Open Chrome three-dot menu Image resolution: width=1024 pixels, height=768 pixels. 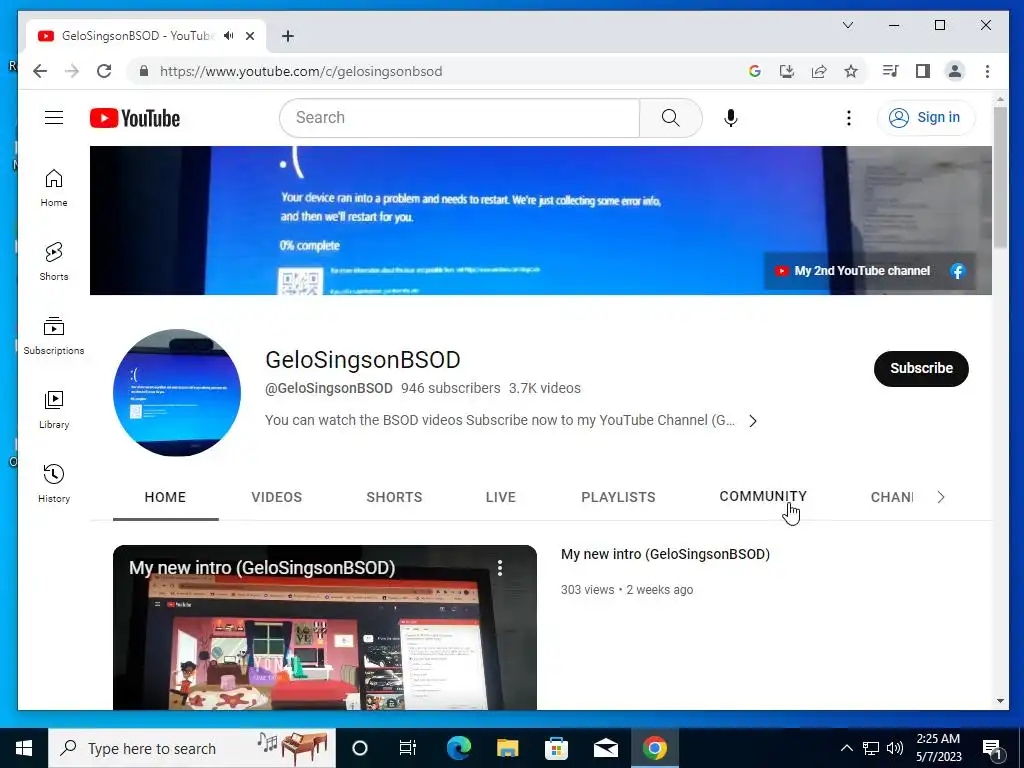[x=987, y=71]
